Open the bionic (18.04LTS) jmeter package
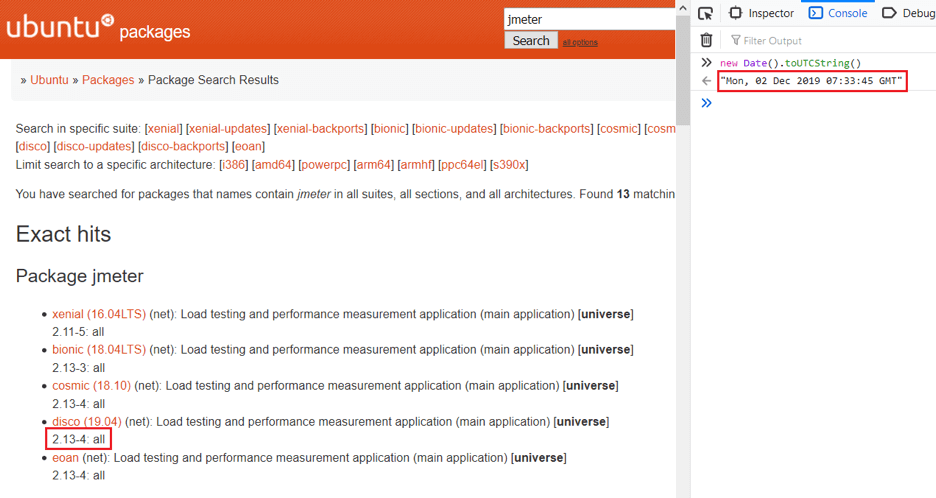The height and width of the screenshot is (498, 936). 99,350
